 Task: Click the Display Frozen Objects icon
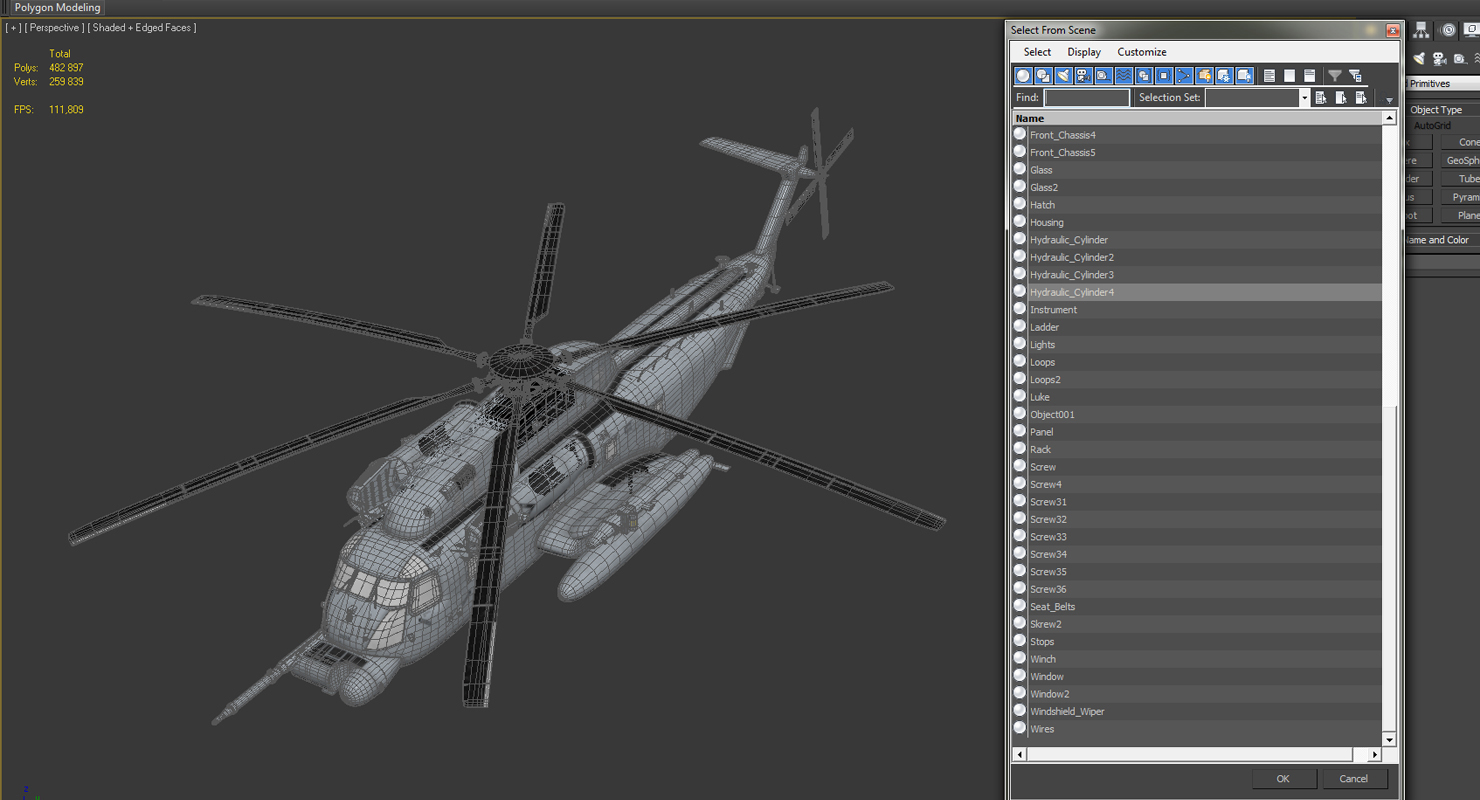pos(1224,76)
